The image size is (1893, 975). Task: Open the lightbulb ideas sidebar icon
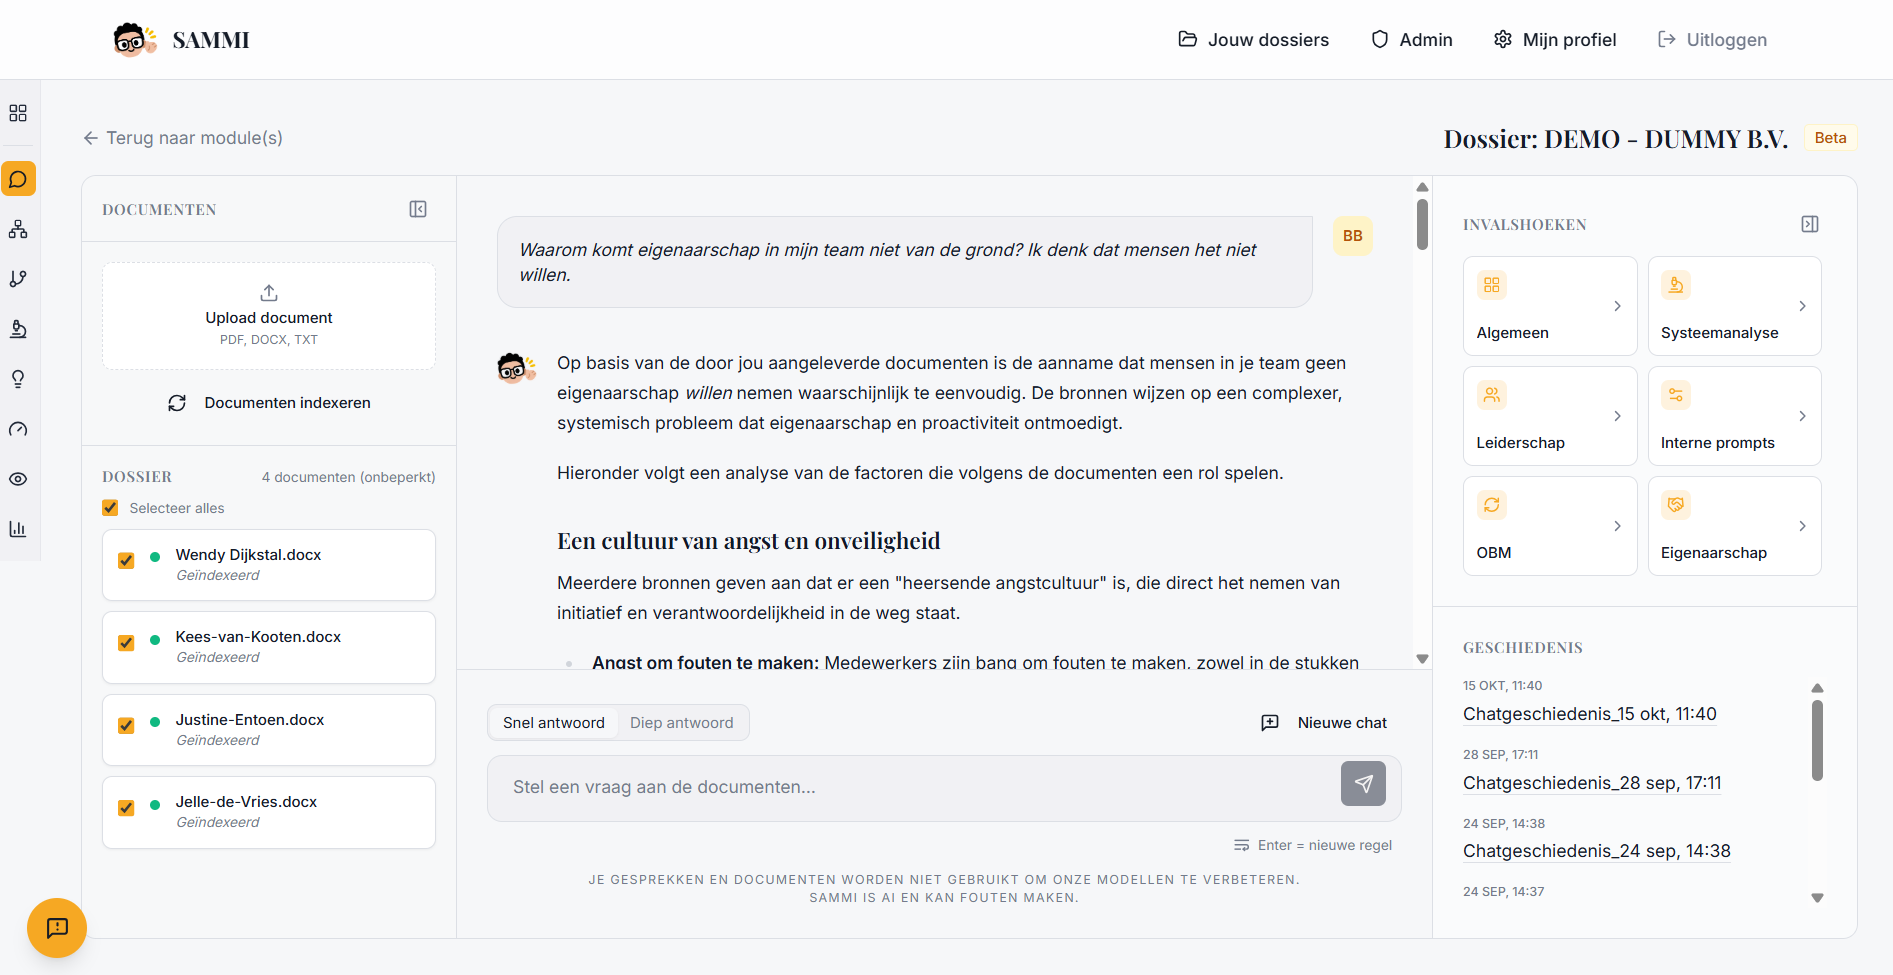[x=18, y=379]
